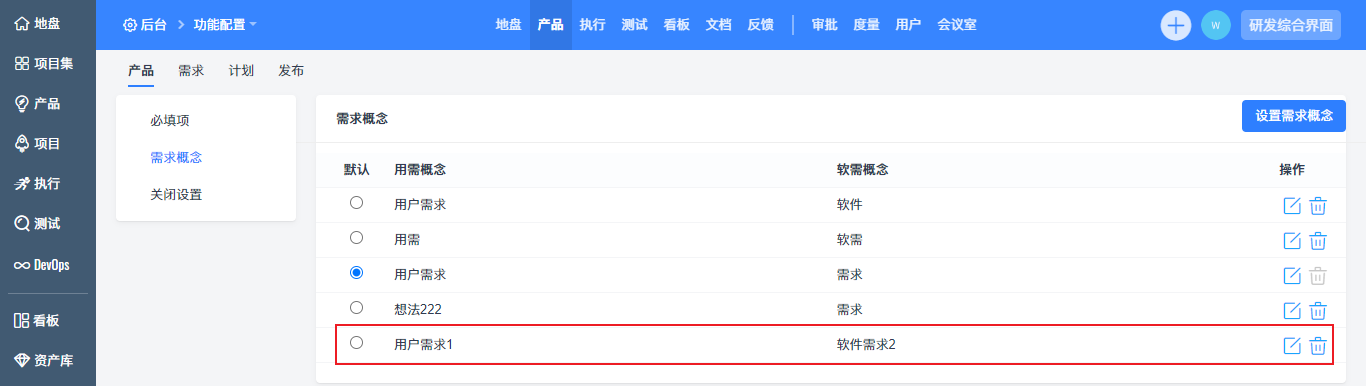1366x386 pixels.
Task: Open the user avatar menu
Action: pos(1216,25)
